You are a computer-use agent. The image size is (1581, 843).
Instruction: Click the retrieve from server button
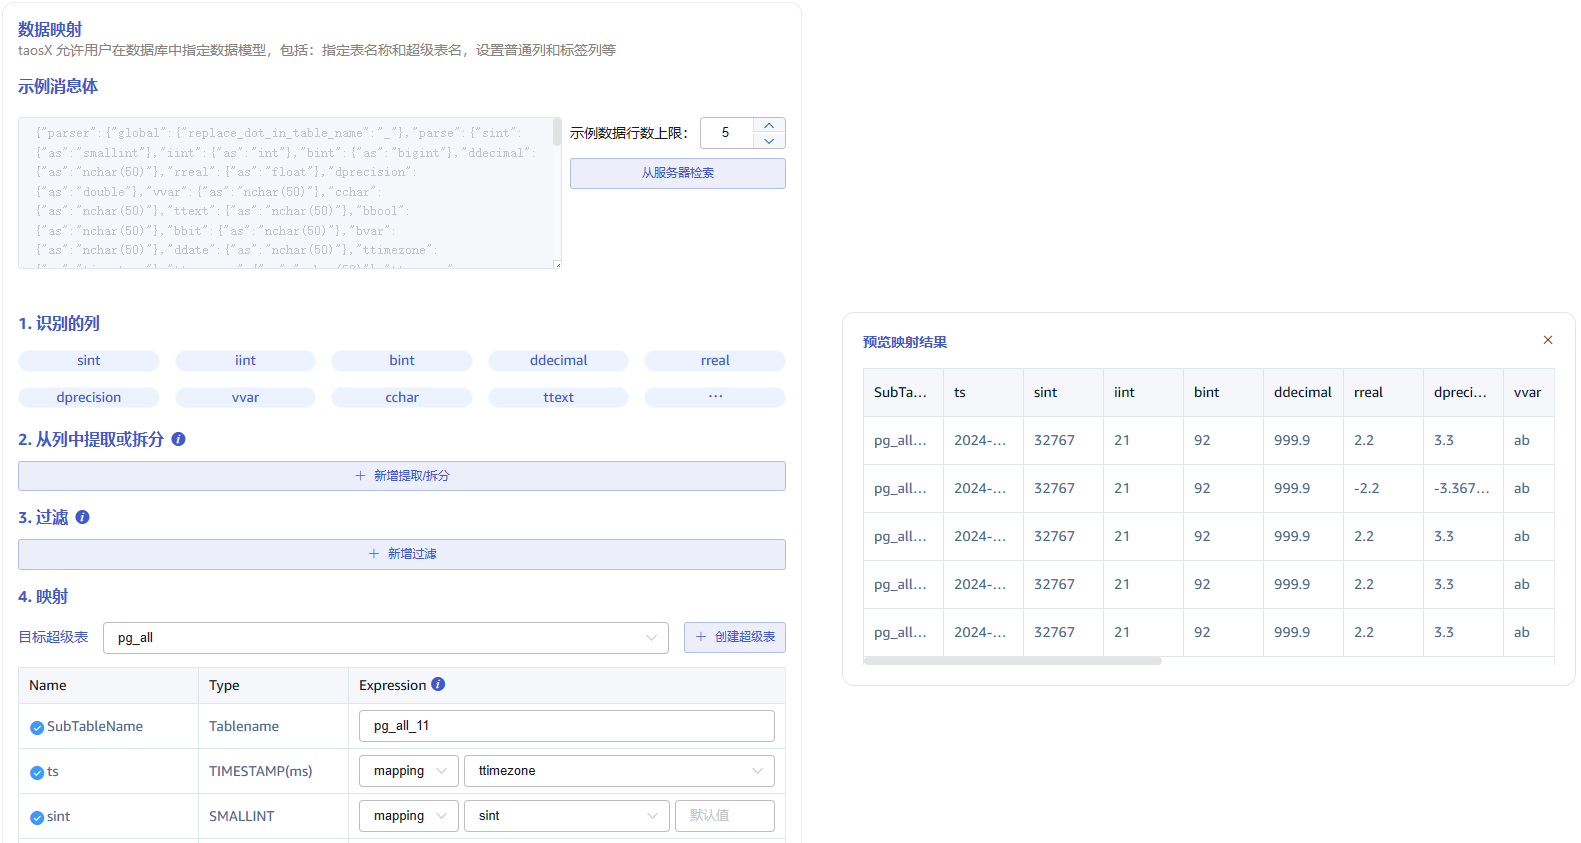point(677,173)
